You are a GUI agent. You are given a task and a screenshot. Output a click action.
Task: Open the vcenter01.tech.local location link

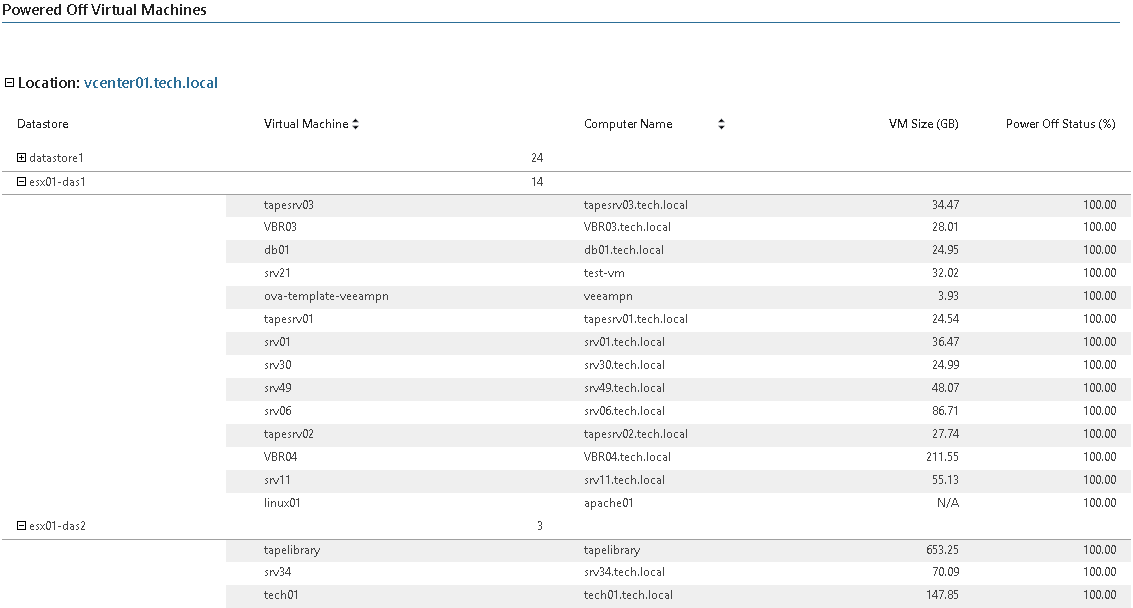click(x=150, y=83)
